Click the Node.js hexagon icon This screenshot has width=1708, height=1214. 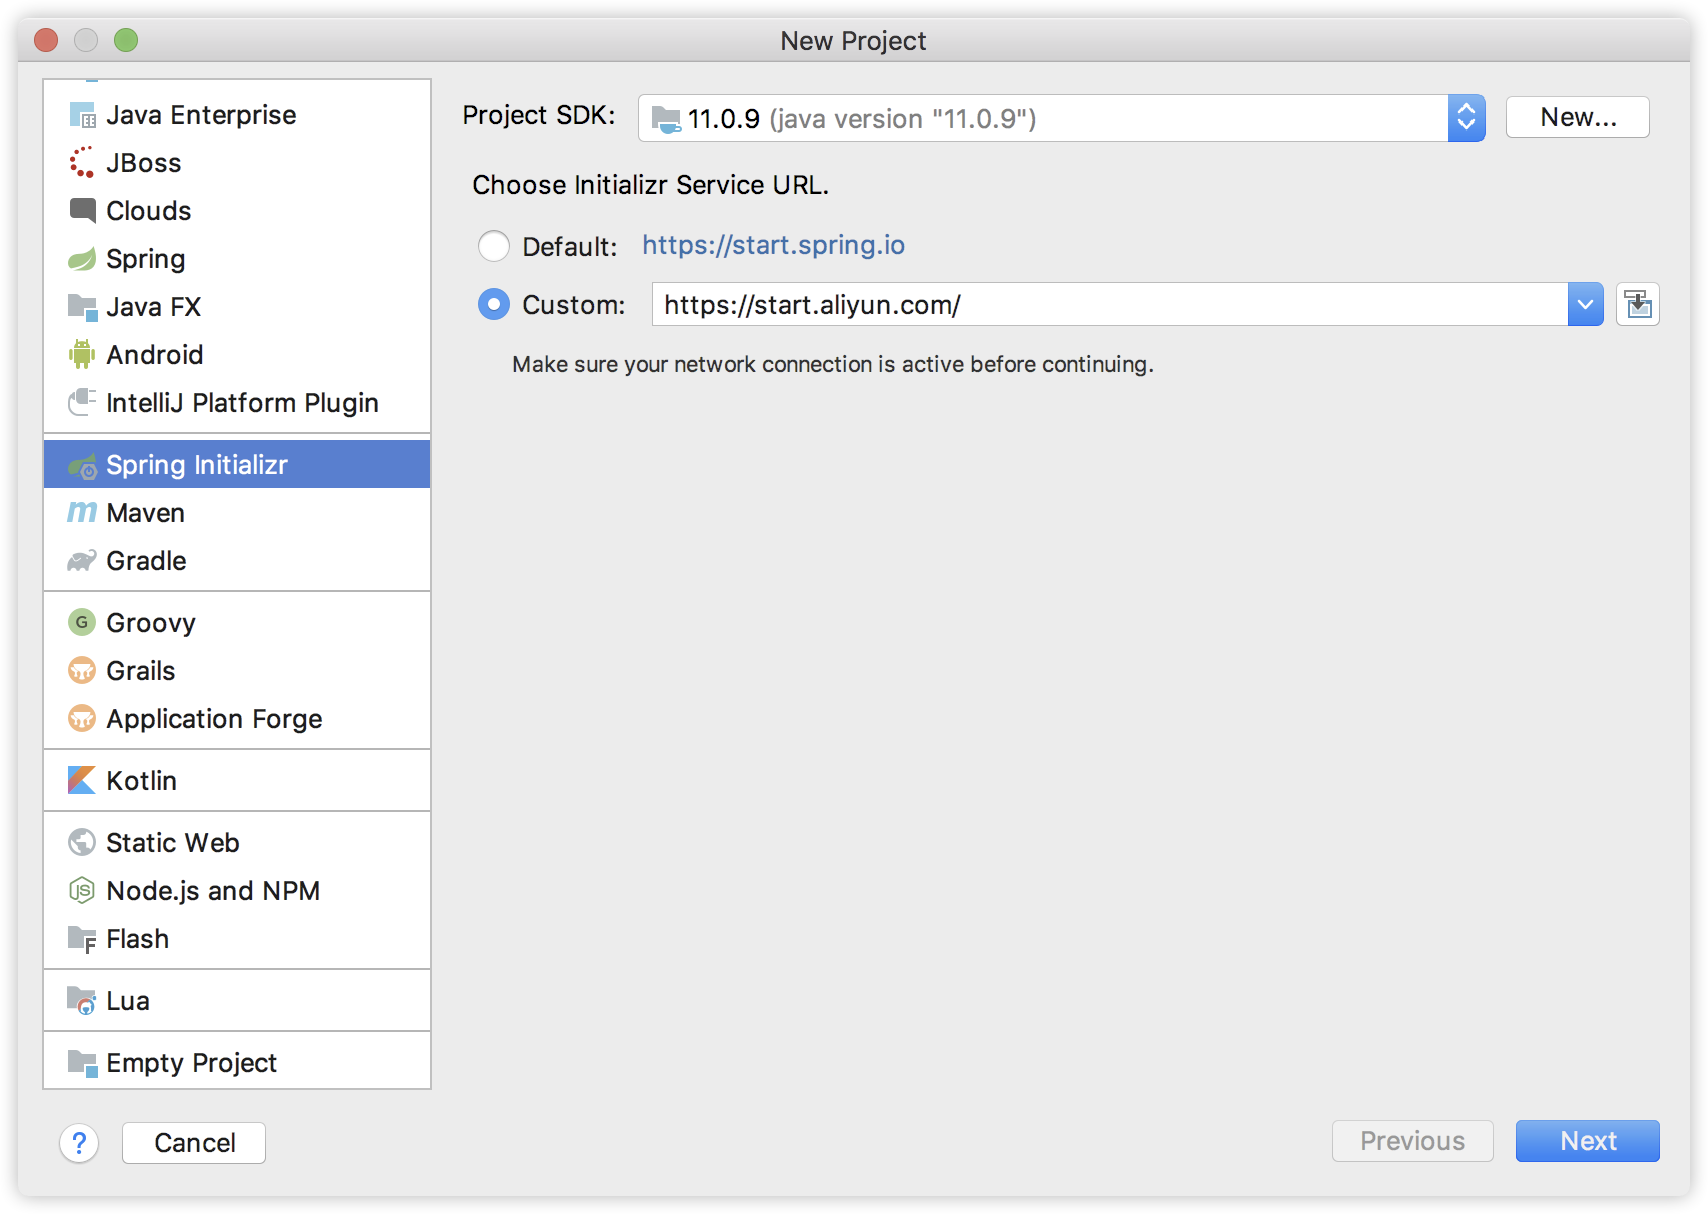(82, 890)
